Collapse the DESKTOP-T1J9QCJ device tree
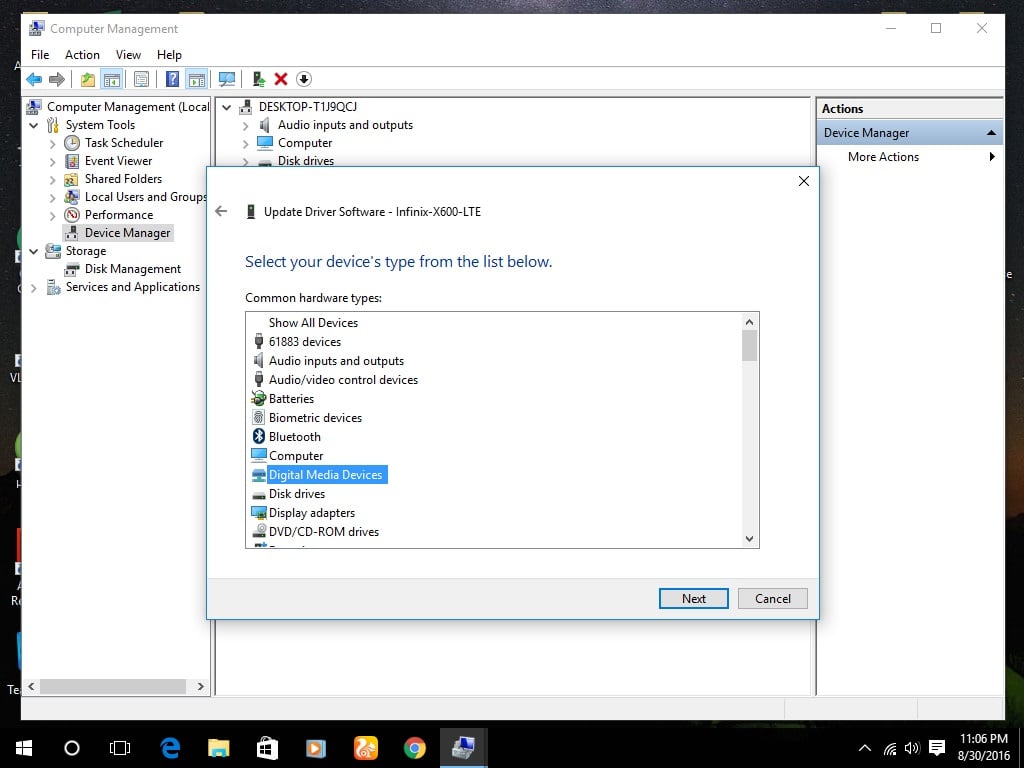The image size is (1024, 768). tap(226, 107)
